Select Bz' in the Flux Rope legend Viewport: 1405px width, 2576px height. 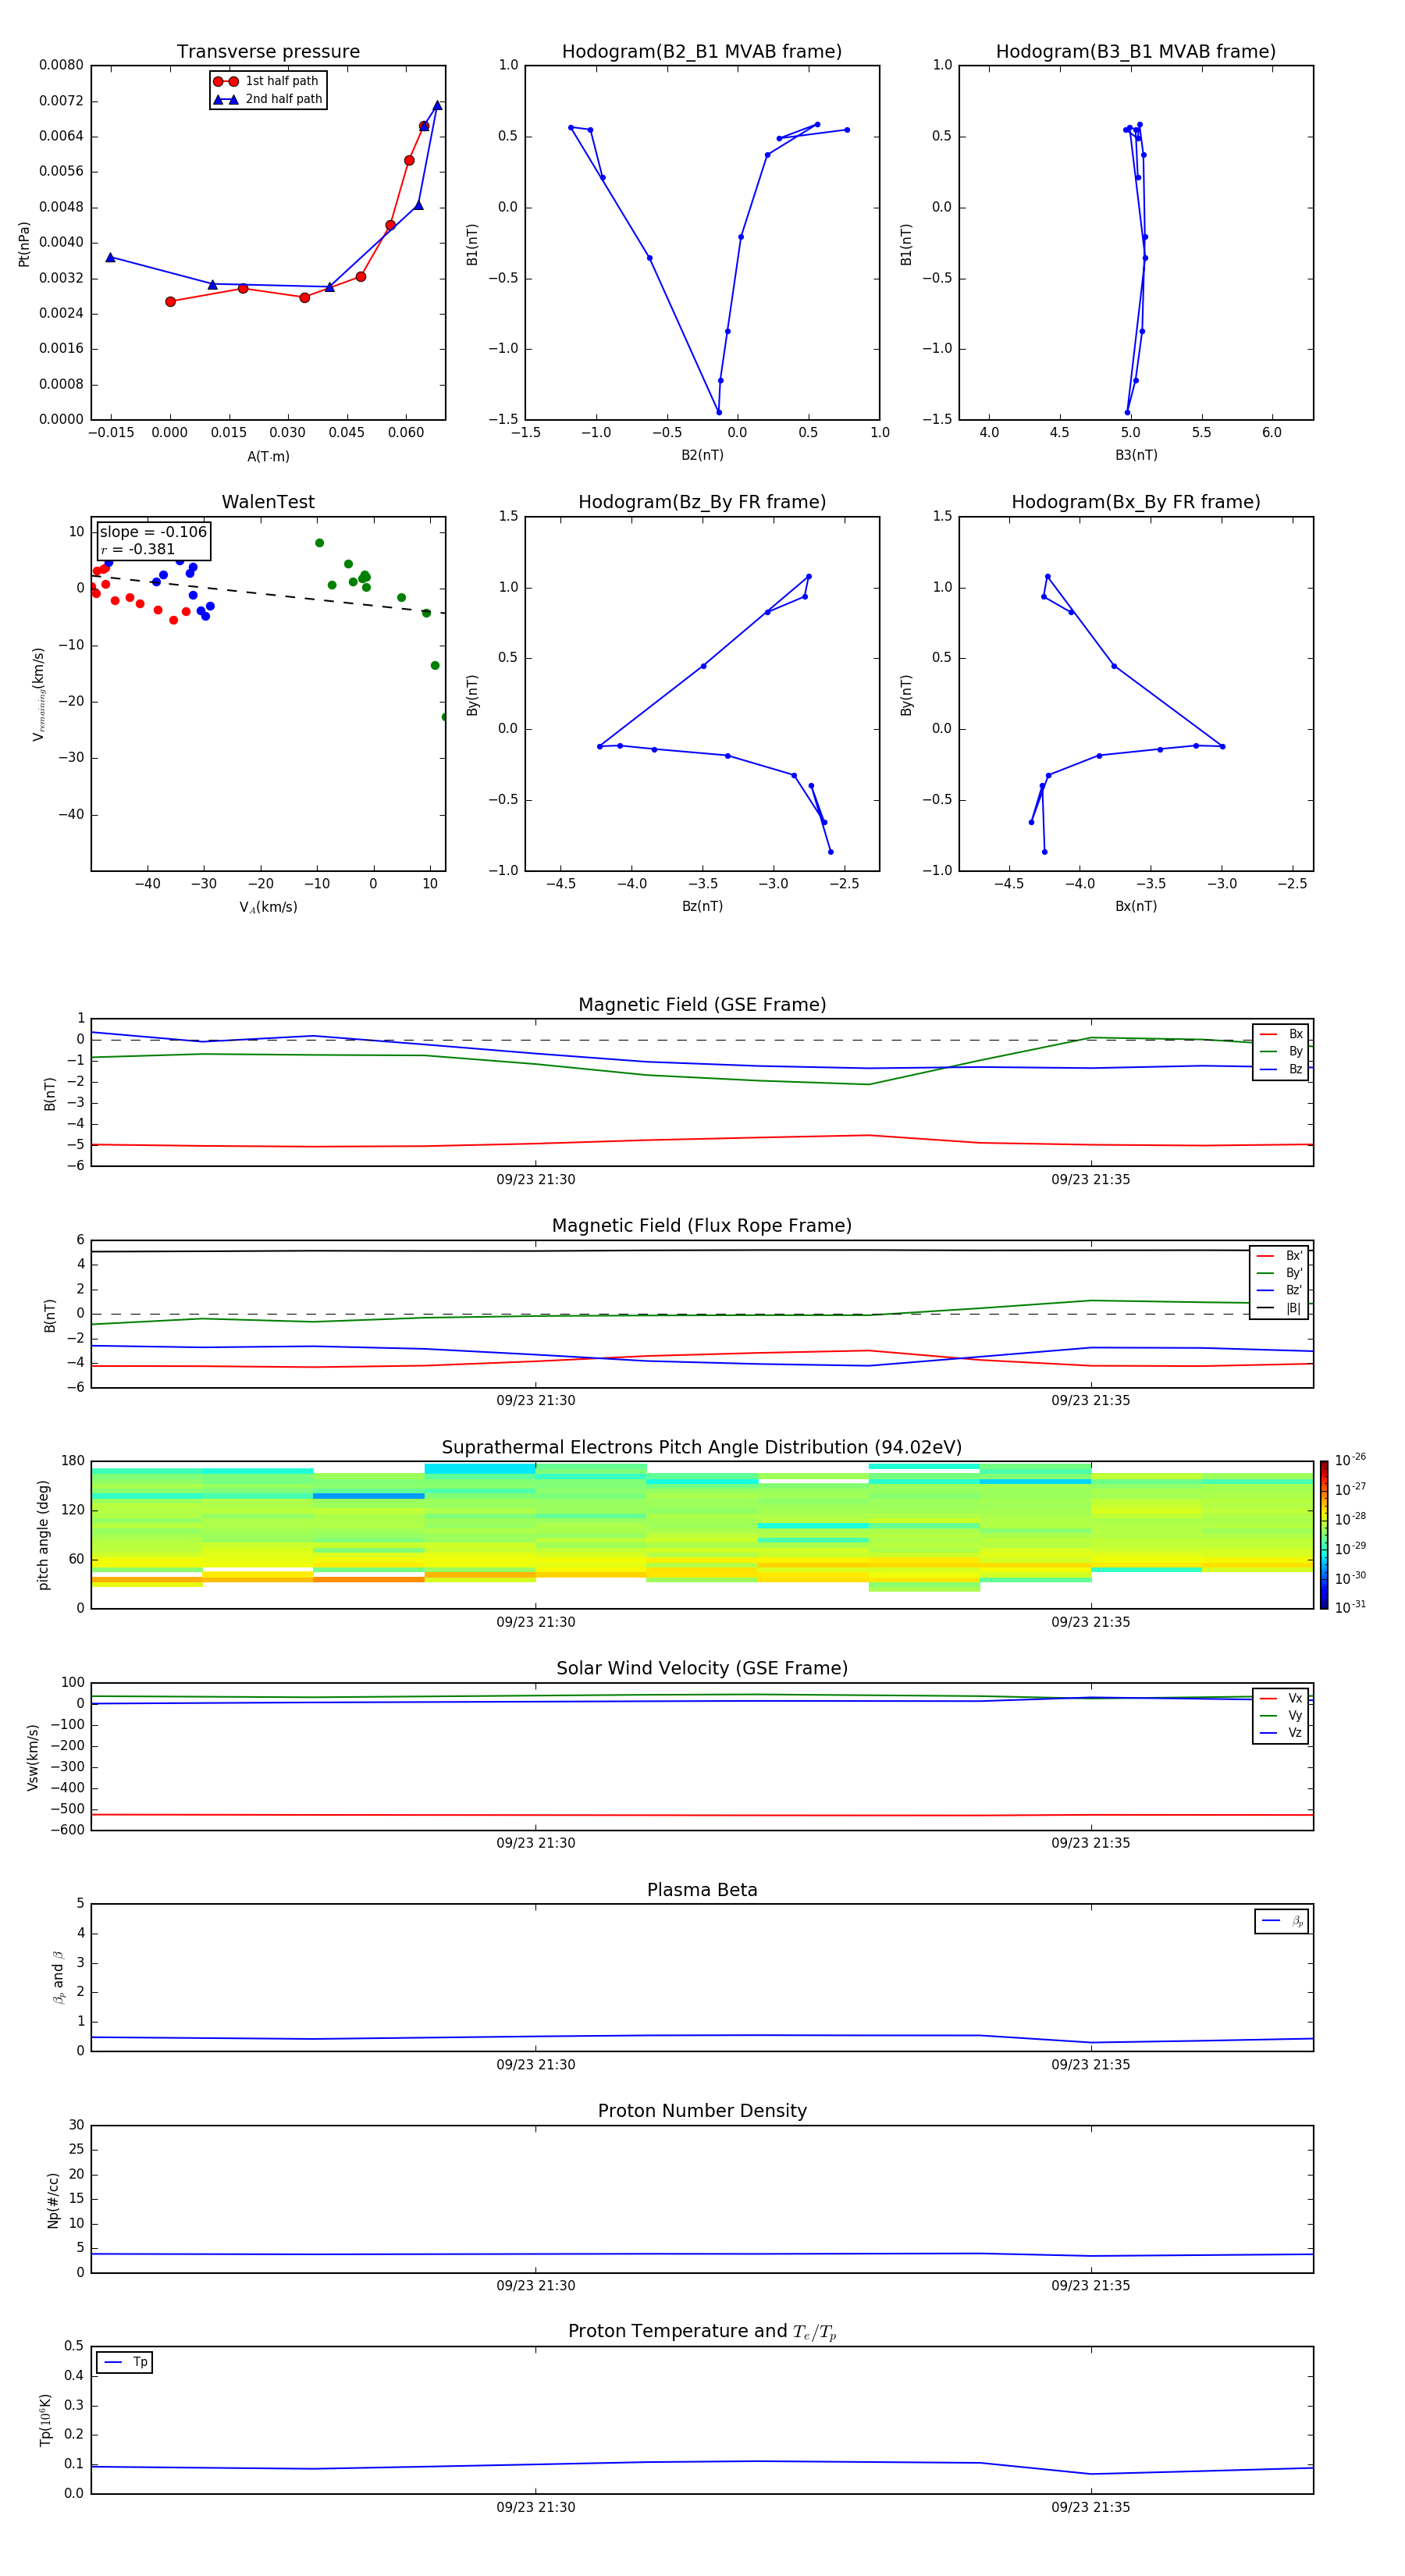coord(1279,1290)
